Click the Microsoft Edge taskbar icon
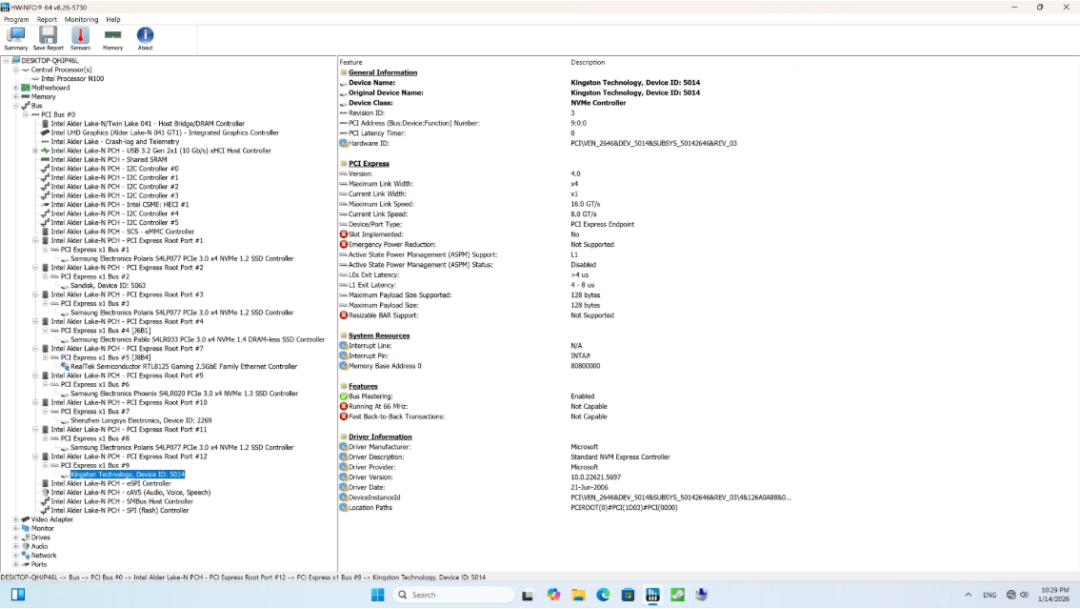Screen dimensions: 1080x609 point(603,595)
